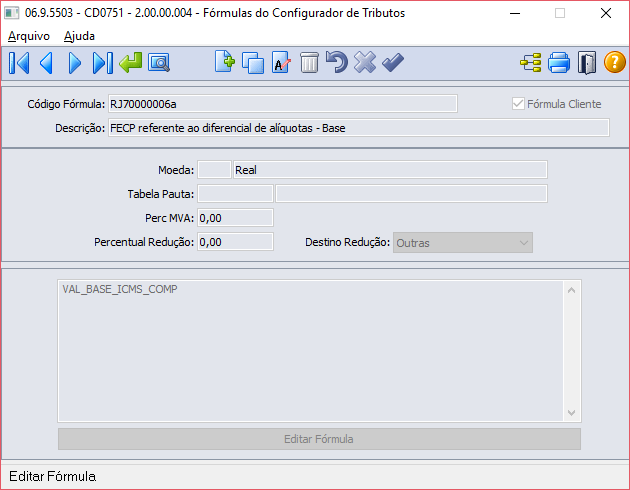Image resolution: width=630 pixels, height=490 pixels.
Task: Go to the first record
Action: point(19,63)
